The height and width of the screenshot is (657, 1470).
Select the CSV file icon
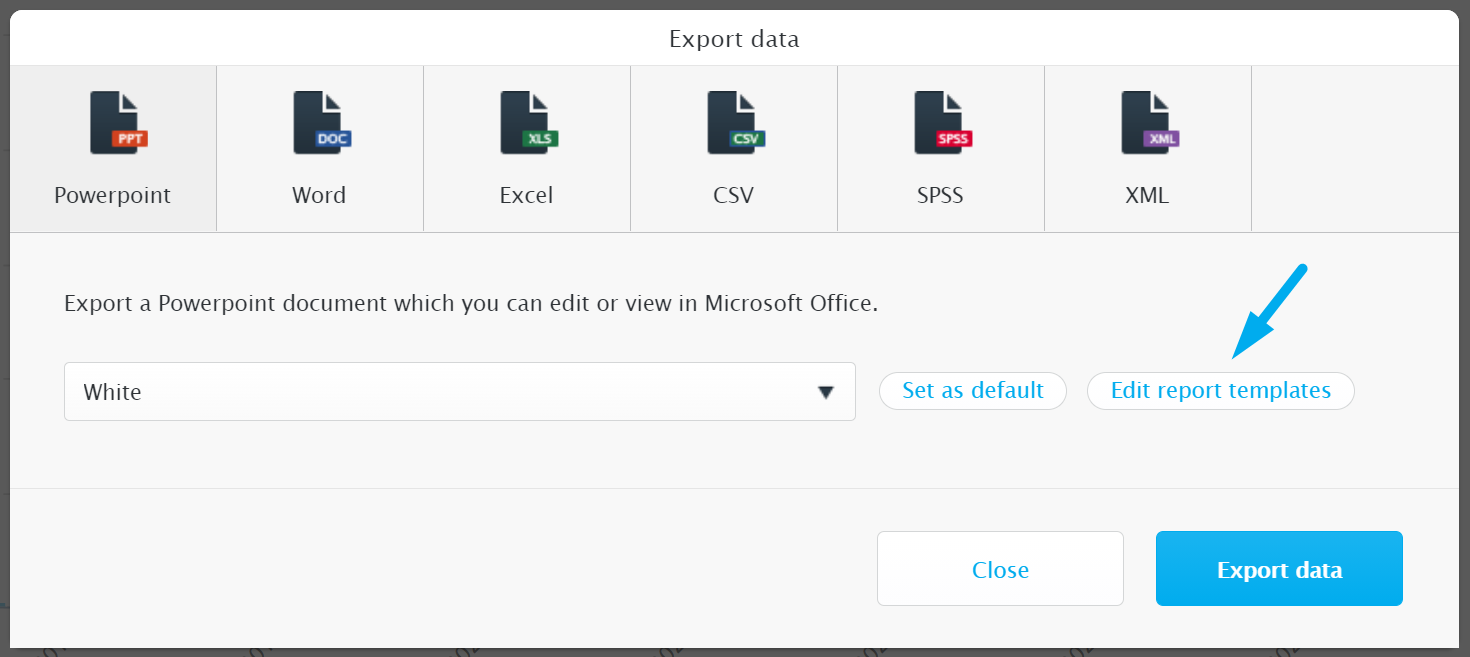[x=735, y=123]
